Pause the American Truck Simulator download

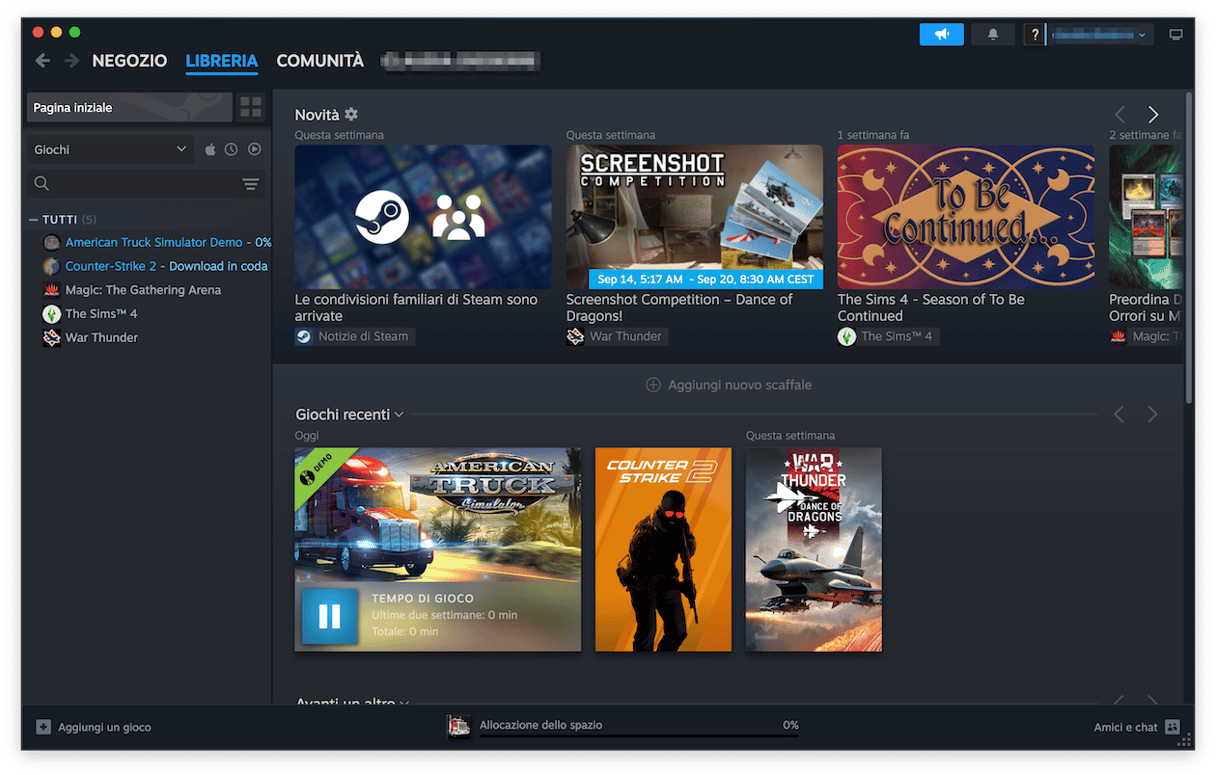pyautogui.click(x=329, y=616)
